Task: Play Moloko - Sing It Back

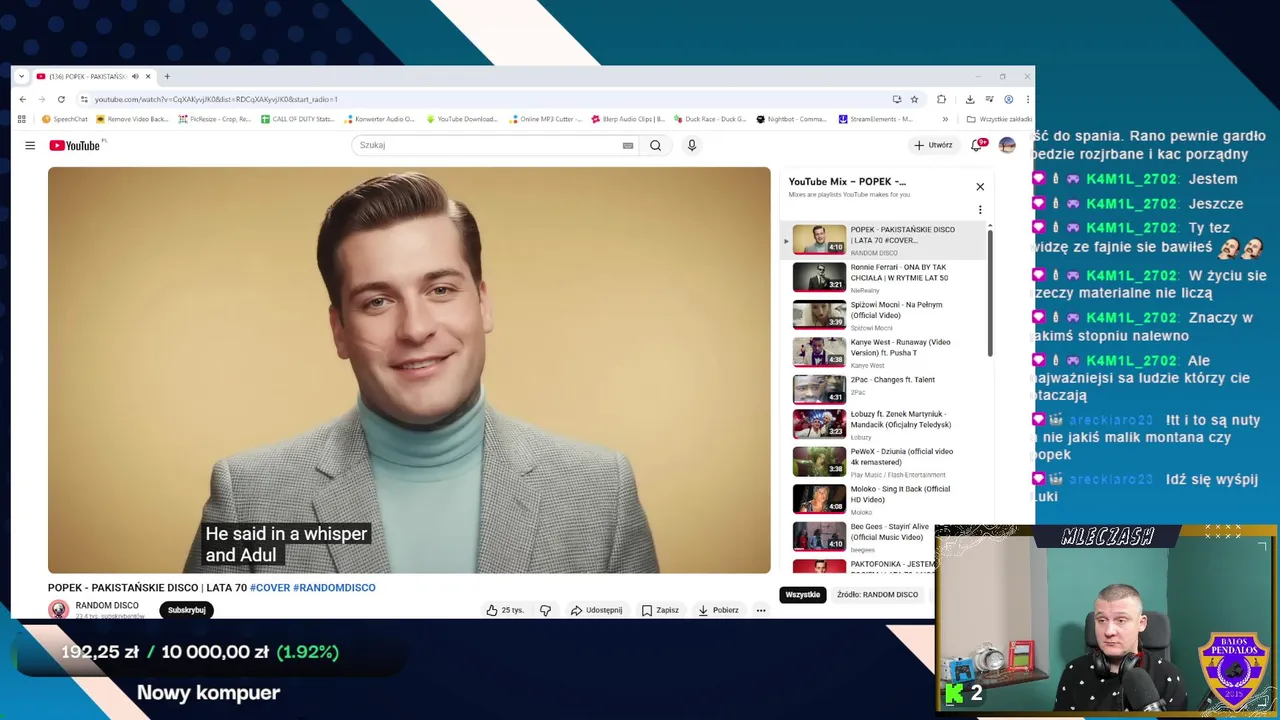Action: pyautogui.click(x=884, y=499)
